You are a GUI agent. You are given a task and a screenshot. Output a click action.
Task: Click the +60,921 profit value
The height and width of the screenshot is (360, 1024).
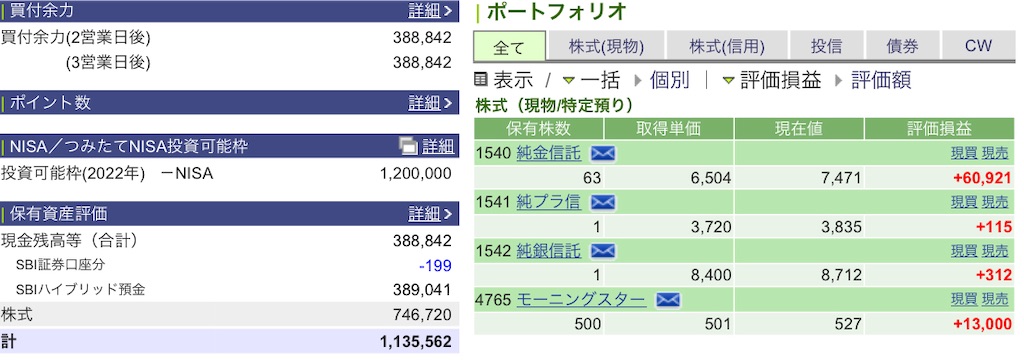click(983, 178)
